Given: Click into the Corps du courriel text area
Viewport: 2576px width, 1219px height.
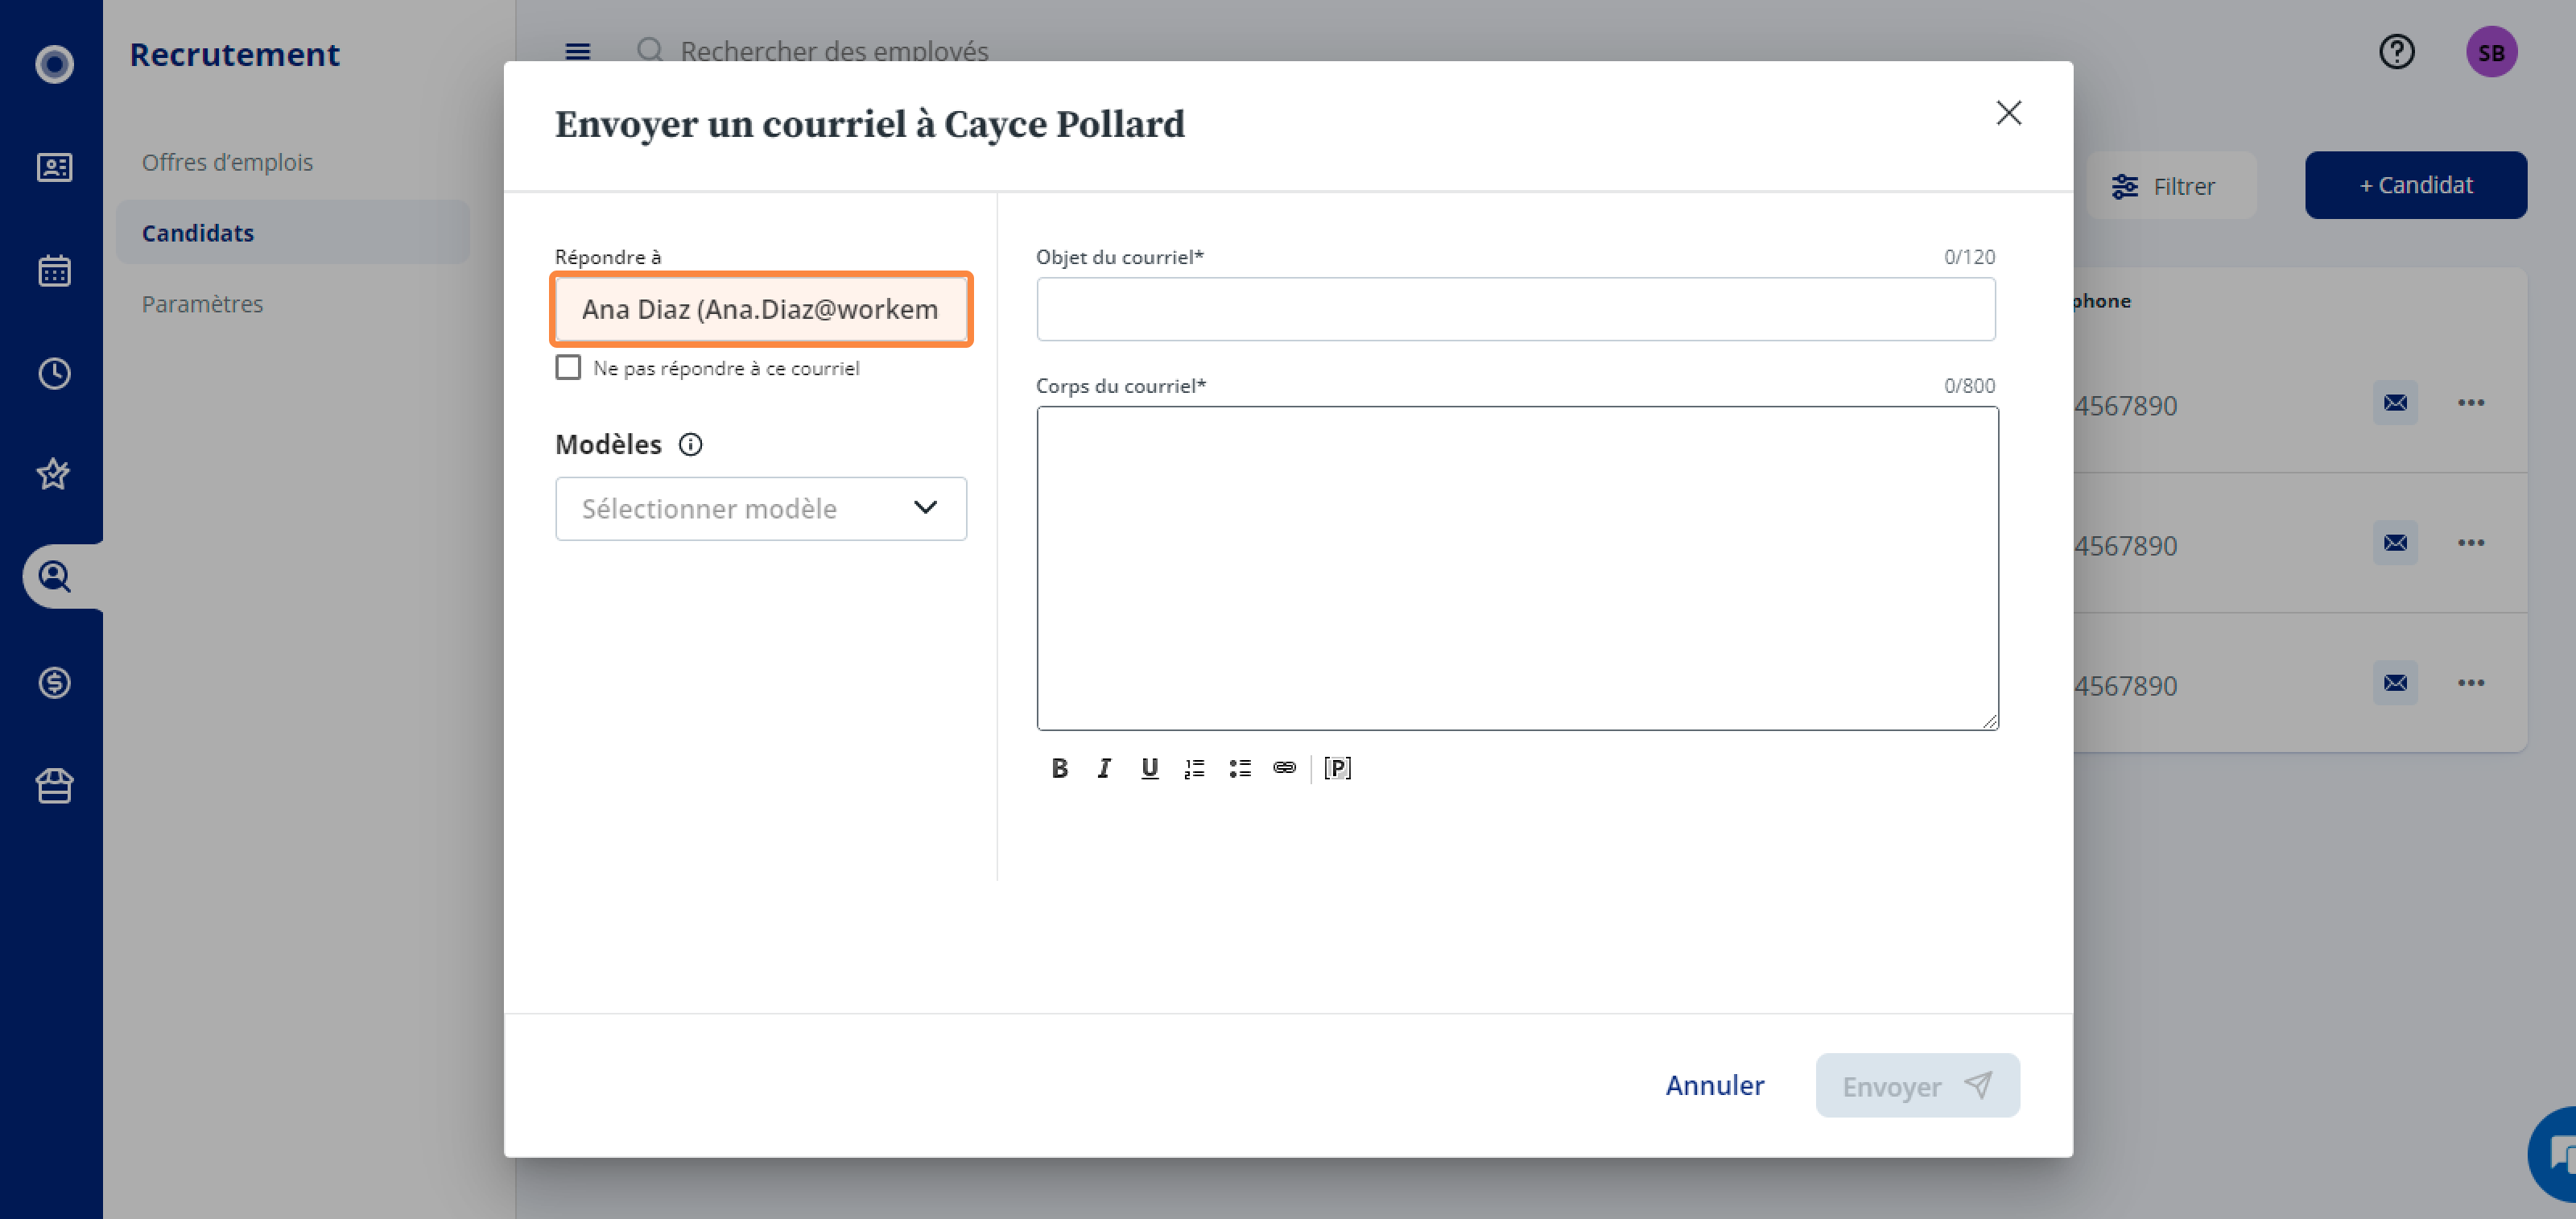Looking at the screenshot, I should (x=1517, y=568).
